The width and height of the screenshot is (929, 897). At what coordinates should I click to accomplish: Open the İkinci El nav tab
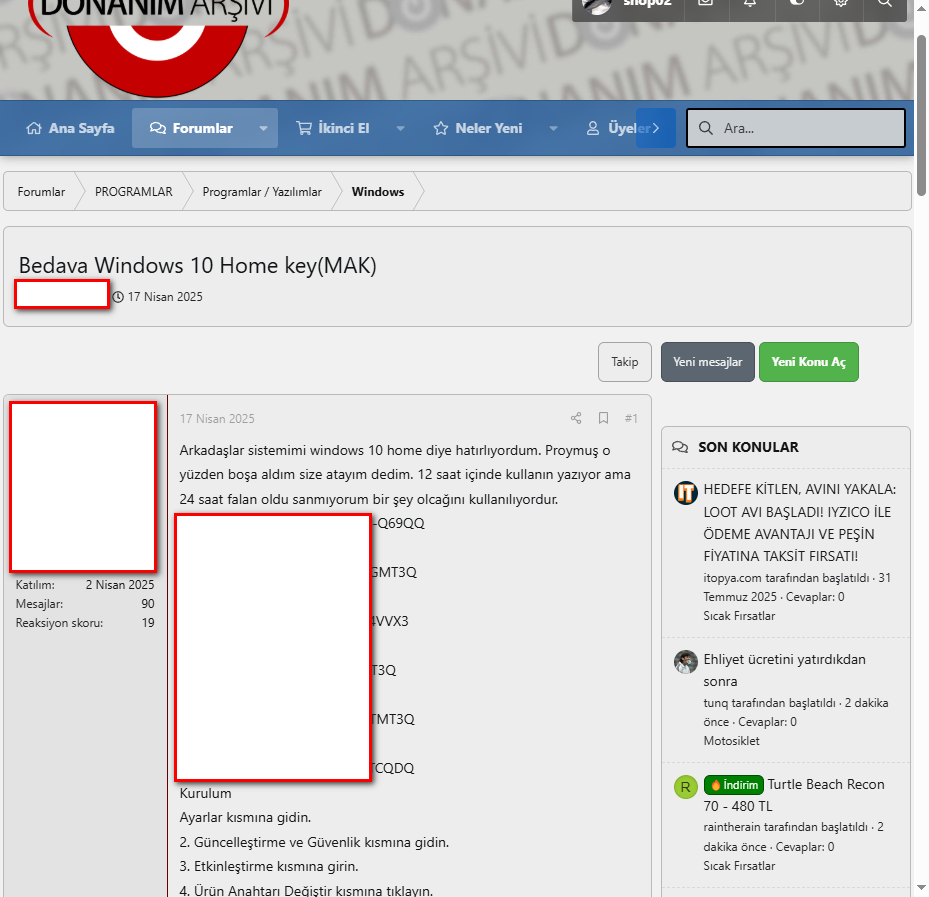[332, 128]
